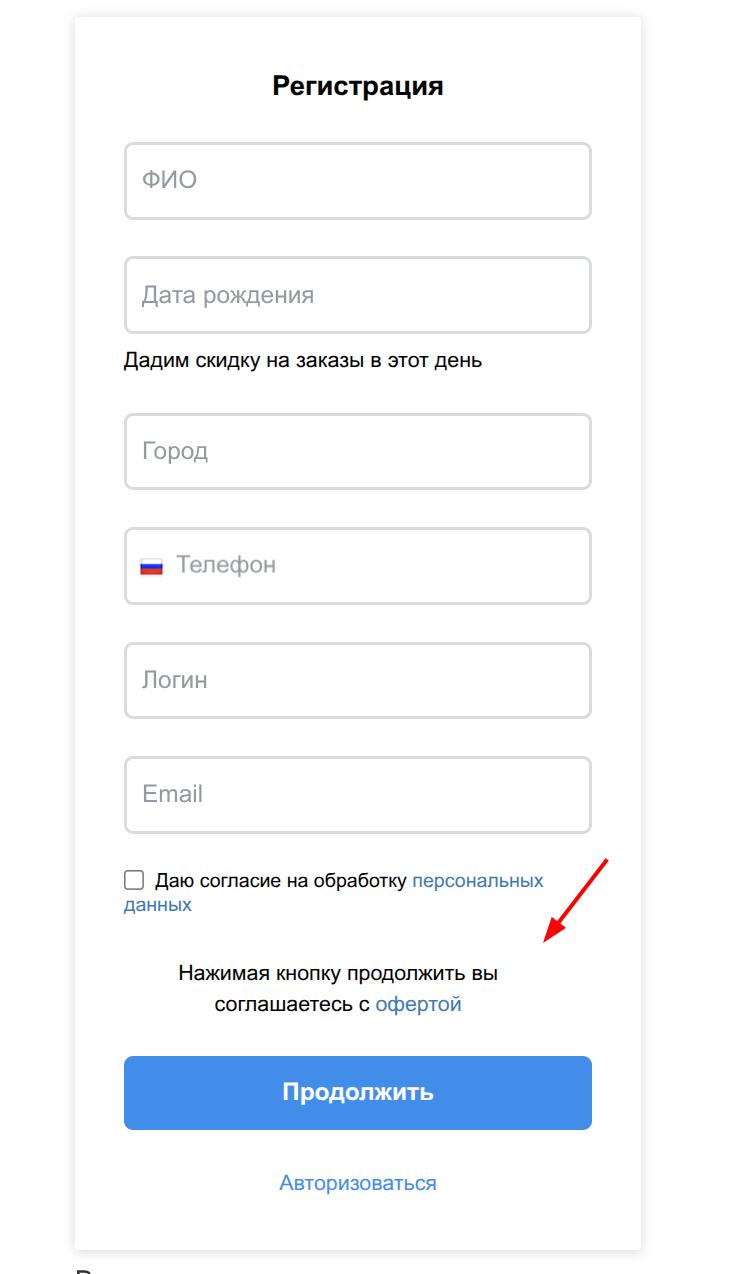Go to Авторизоваться login link
735x1274 pixels.
coord(358,1183)
